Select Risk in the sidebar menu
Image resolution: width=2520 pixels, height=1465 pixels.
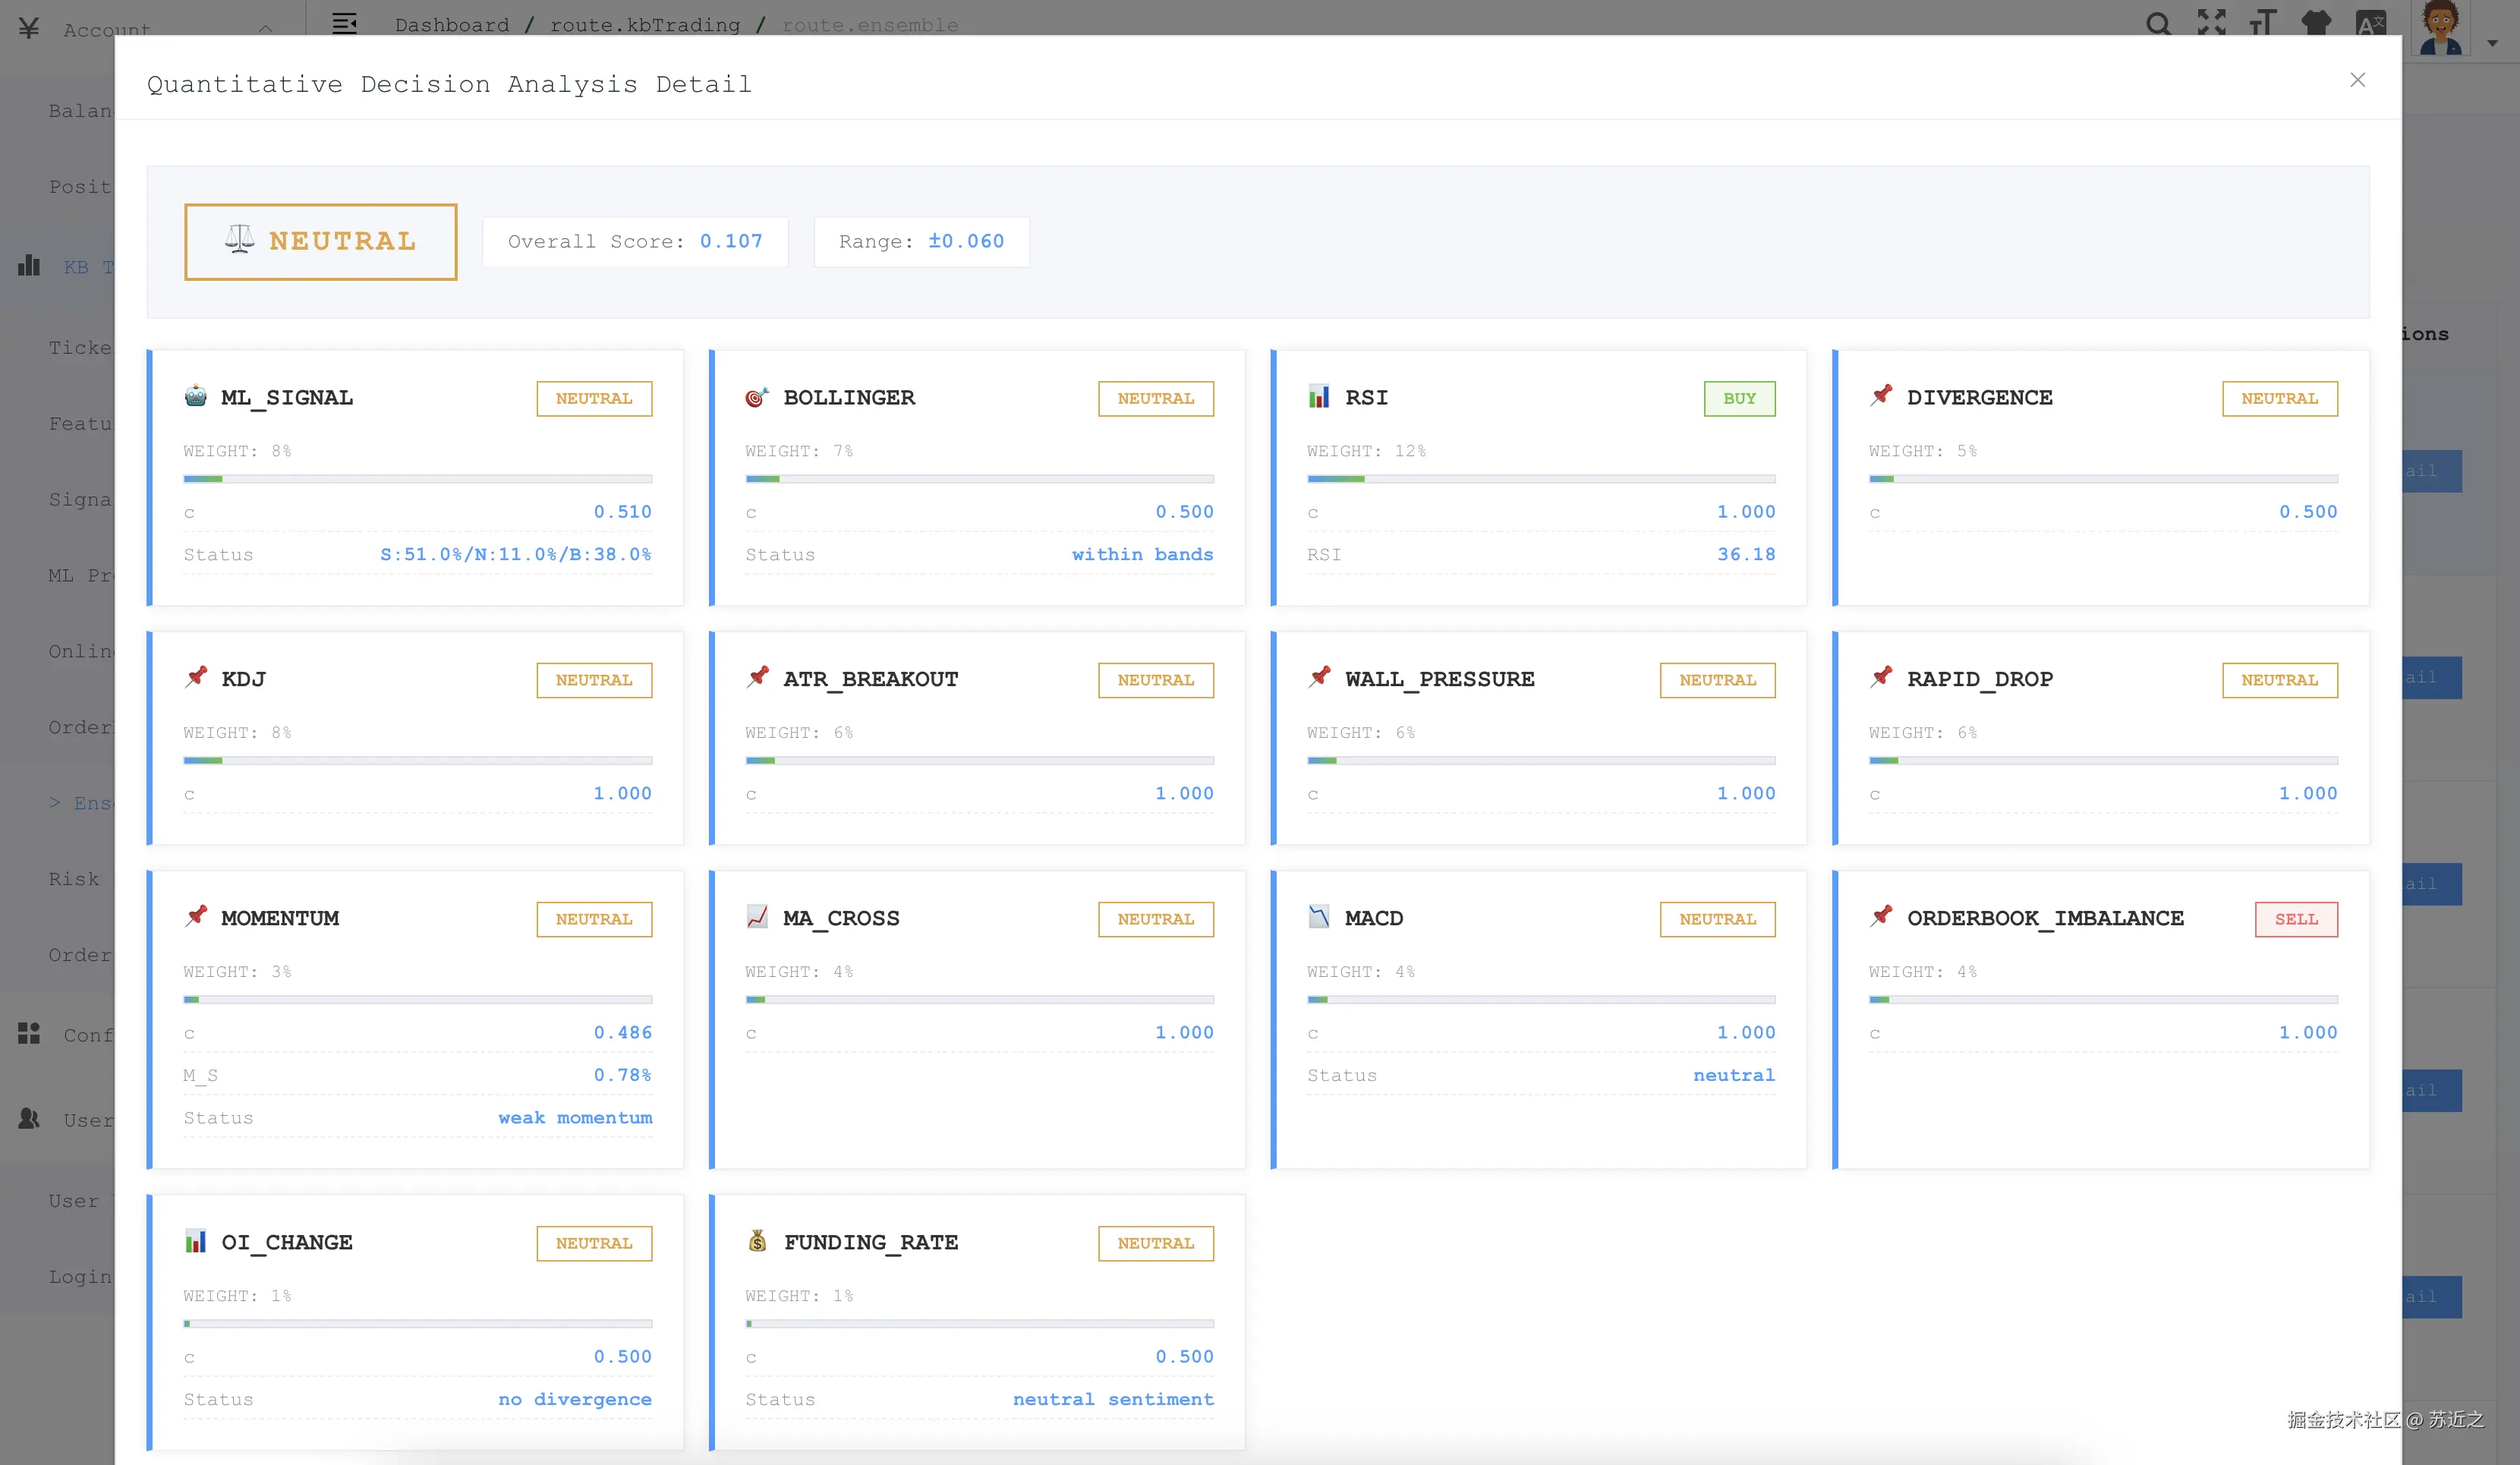click(74, 879)
